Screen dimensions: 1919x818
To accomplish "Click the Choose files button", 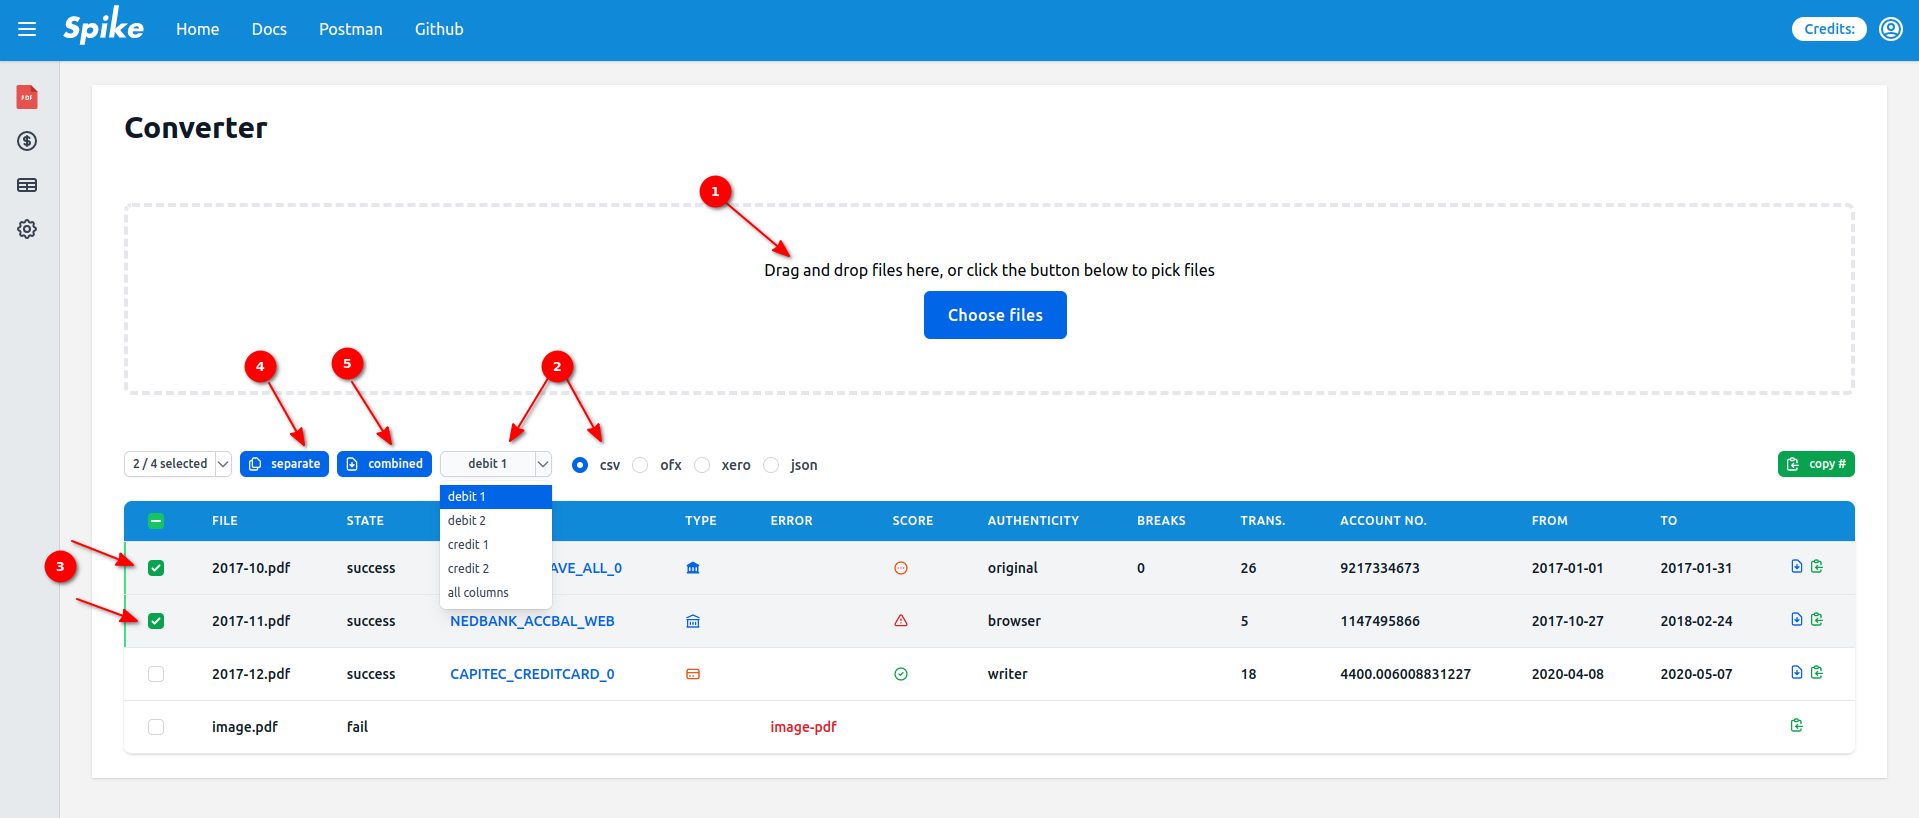I will 995,315.
